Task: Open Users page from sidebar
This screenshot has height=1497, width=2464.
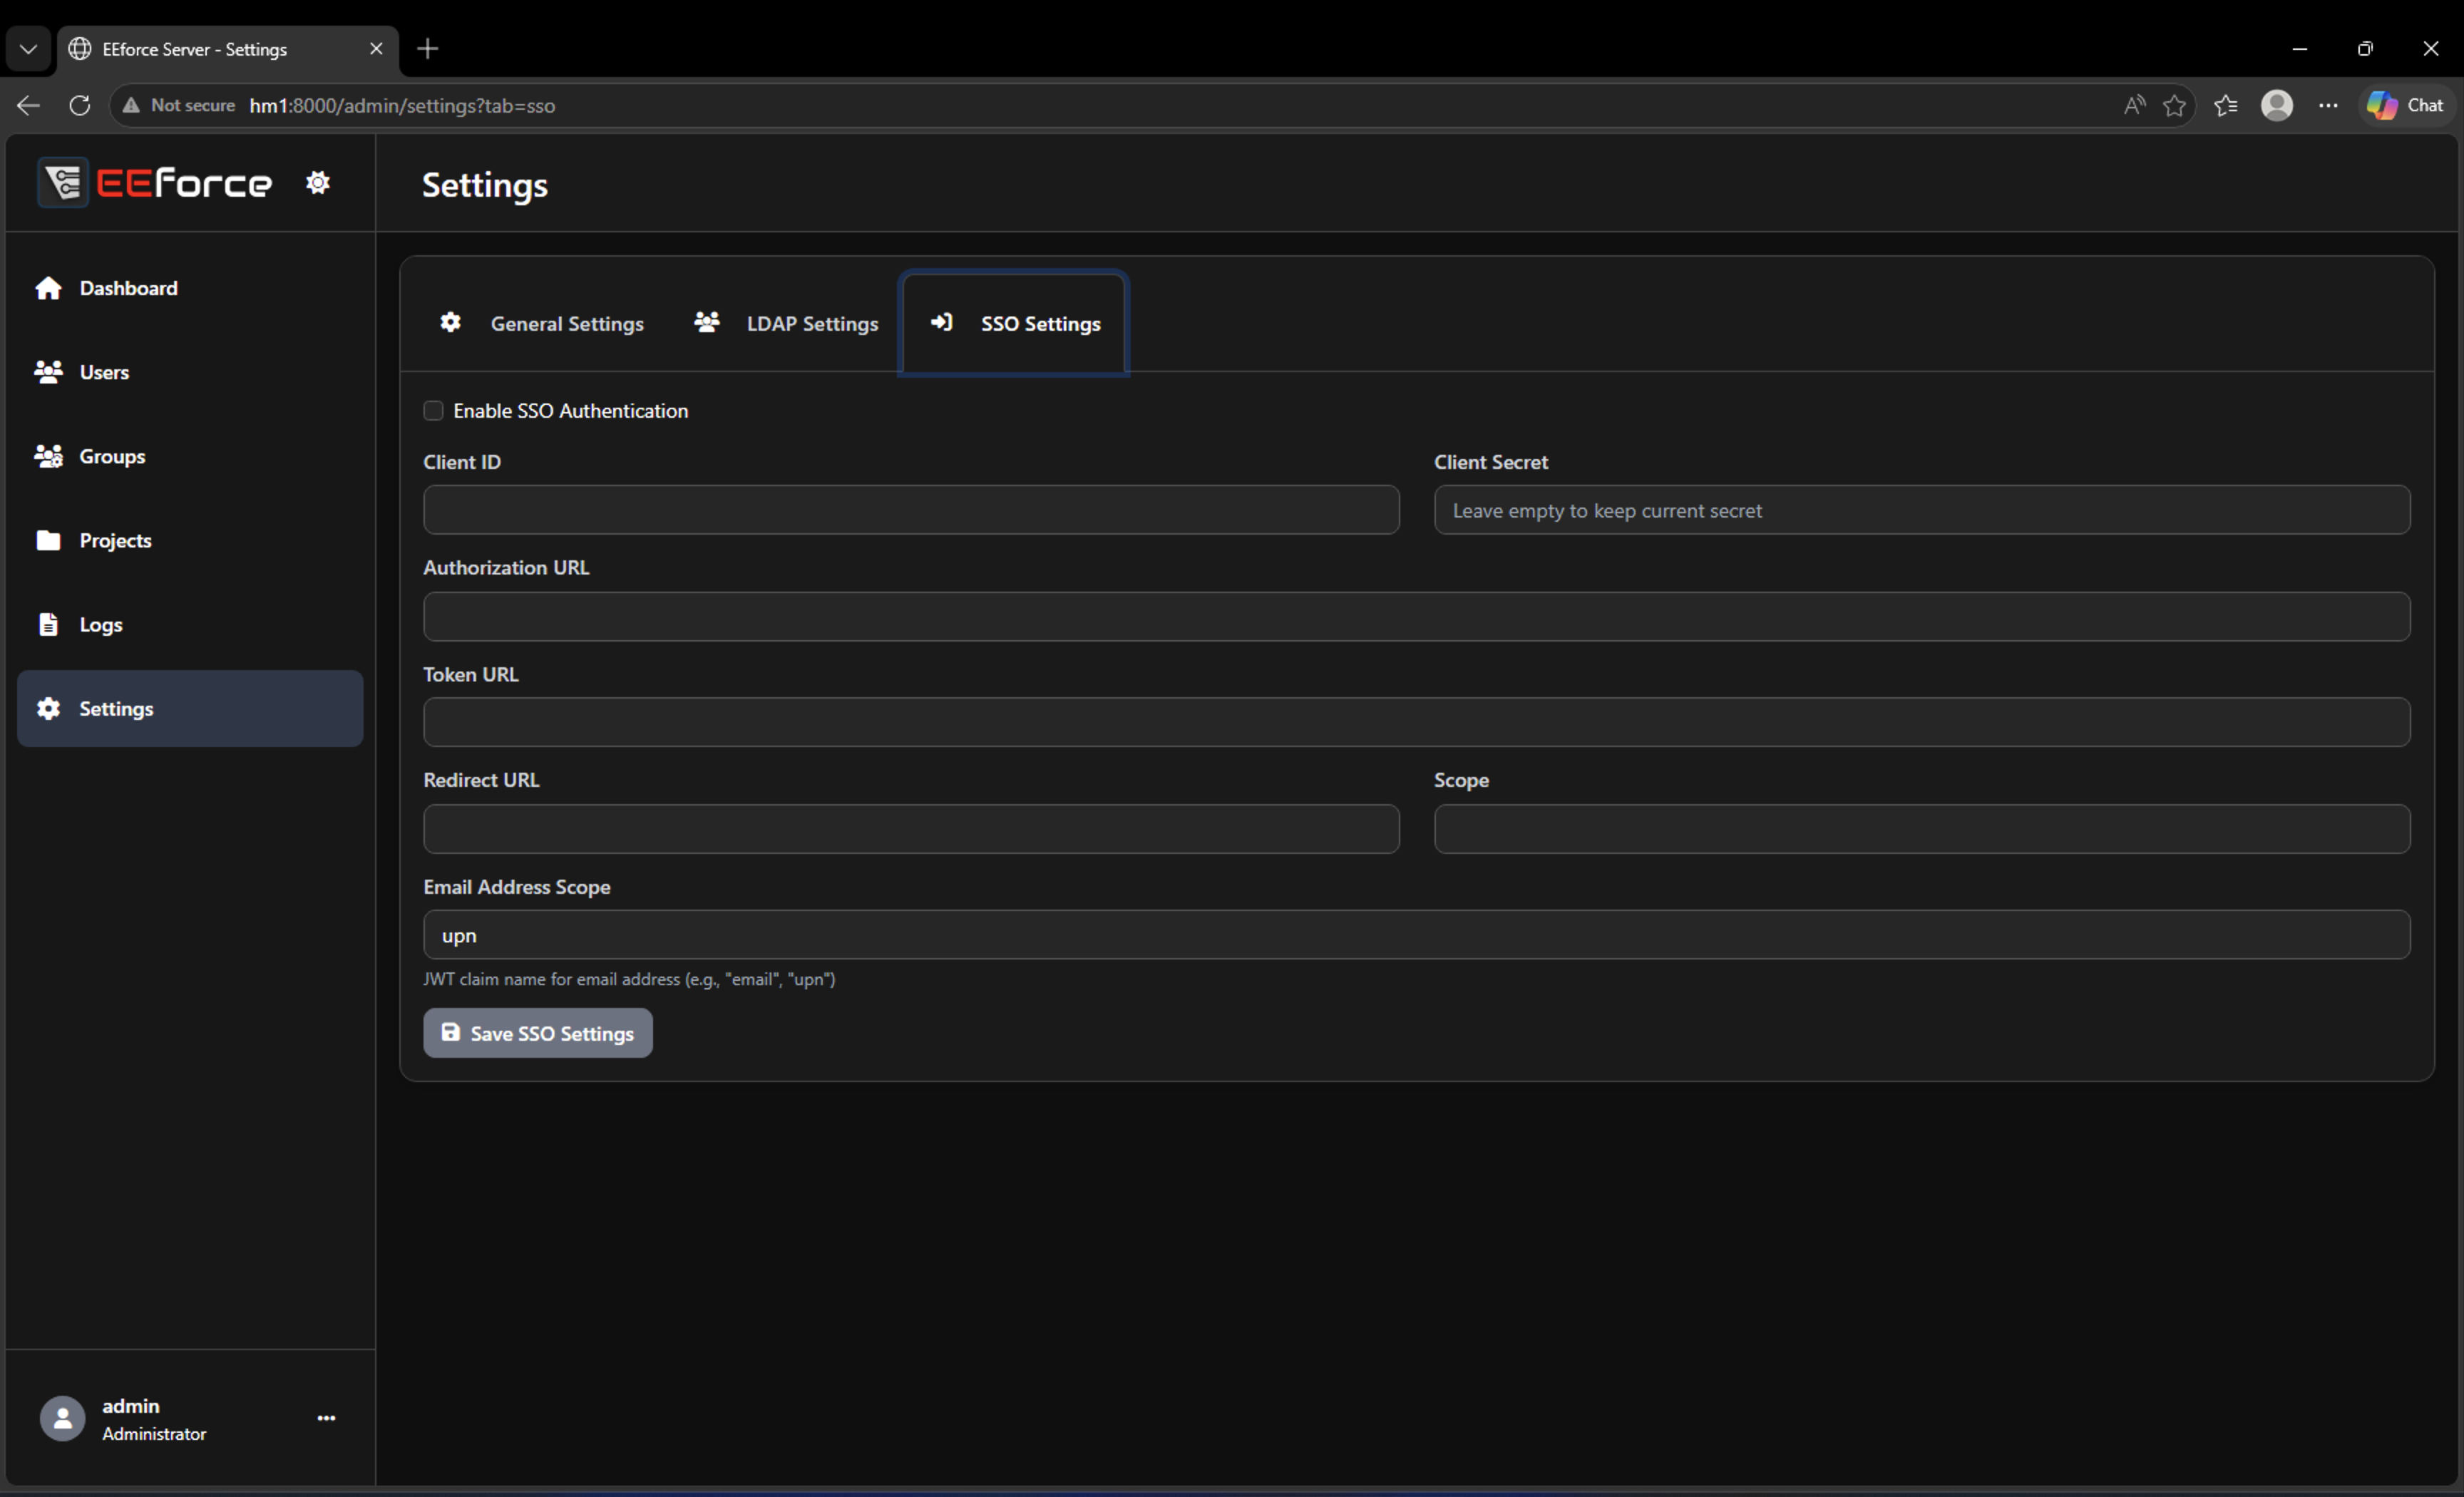Action: (190, 372)
